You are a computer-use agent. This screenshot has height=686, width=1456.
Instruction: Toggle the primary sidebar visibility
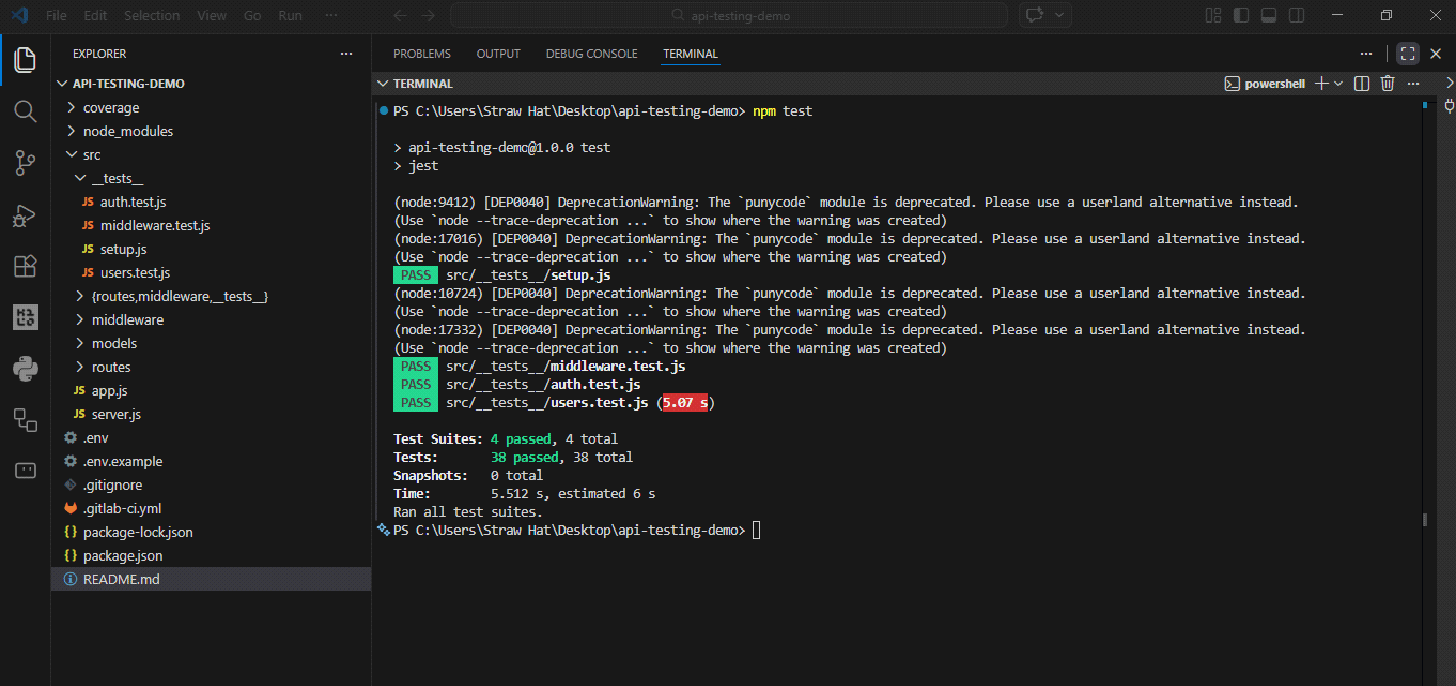tap(1240, 15)
